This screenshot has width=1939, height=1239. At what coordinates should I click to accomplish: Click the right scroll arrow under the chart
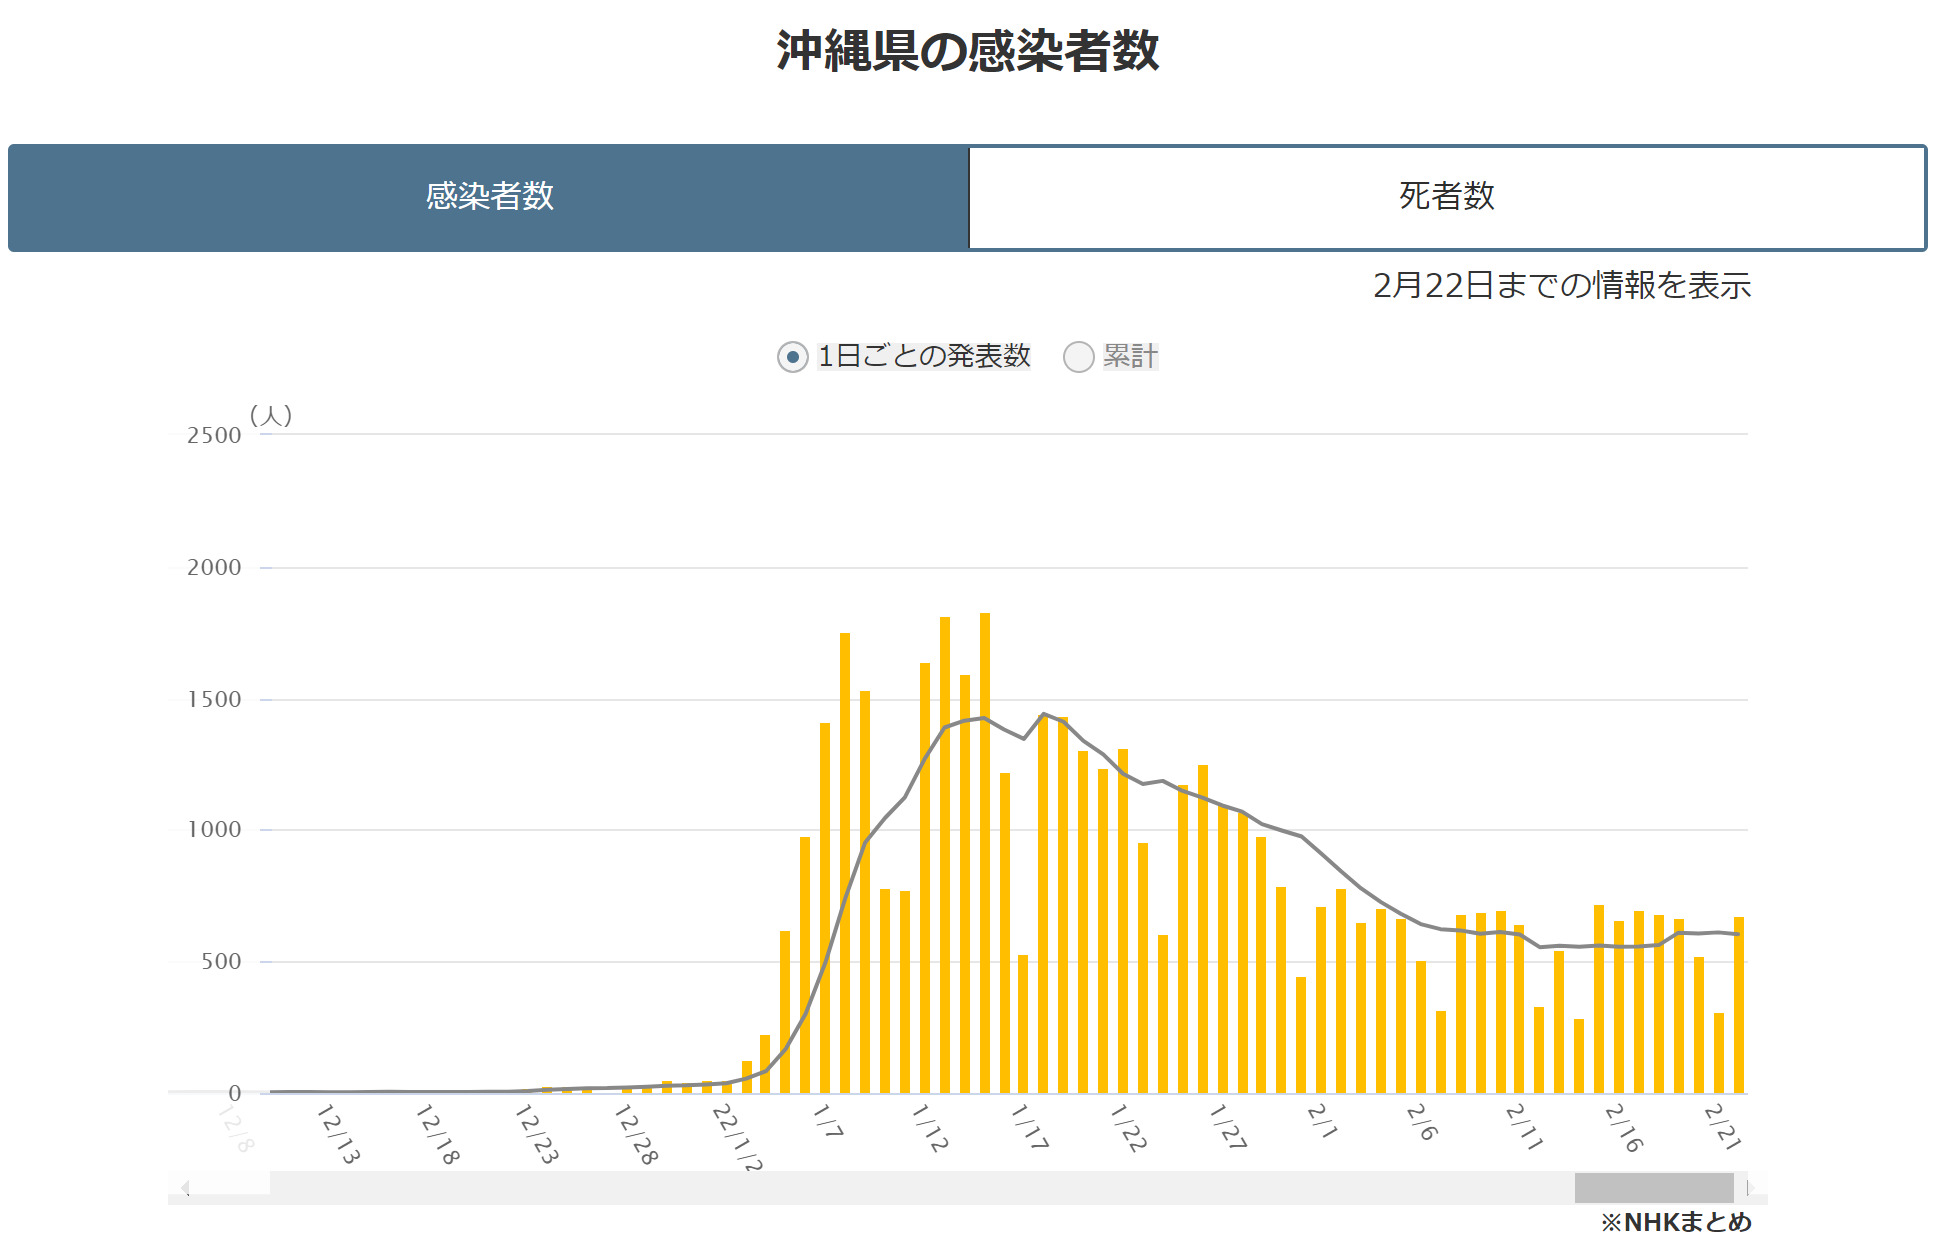click(x=1750, y=1188)
